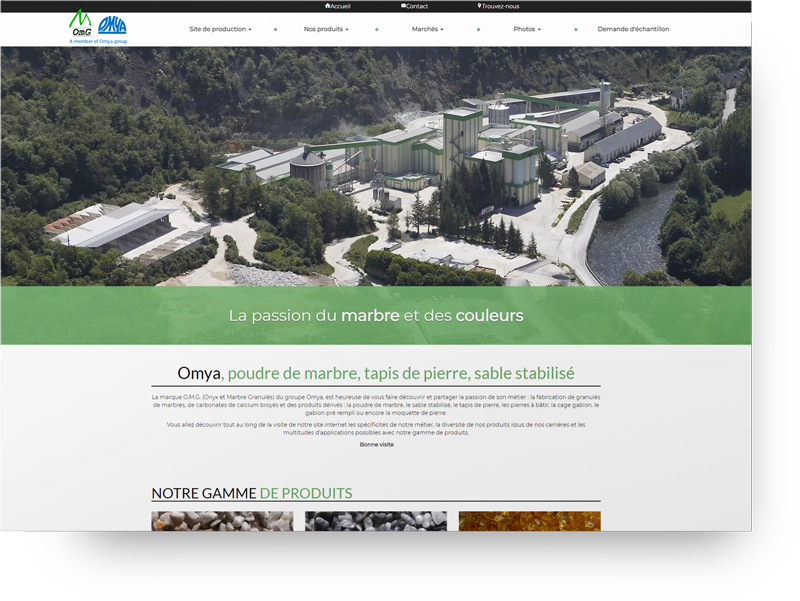The width and height of the screenshot is (800, 601).
Task: Open the Photos dropdown in the navigation
Action: point(526,29)
